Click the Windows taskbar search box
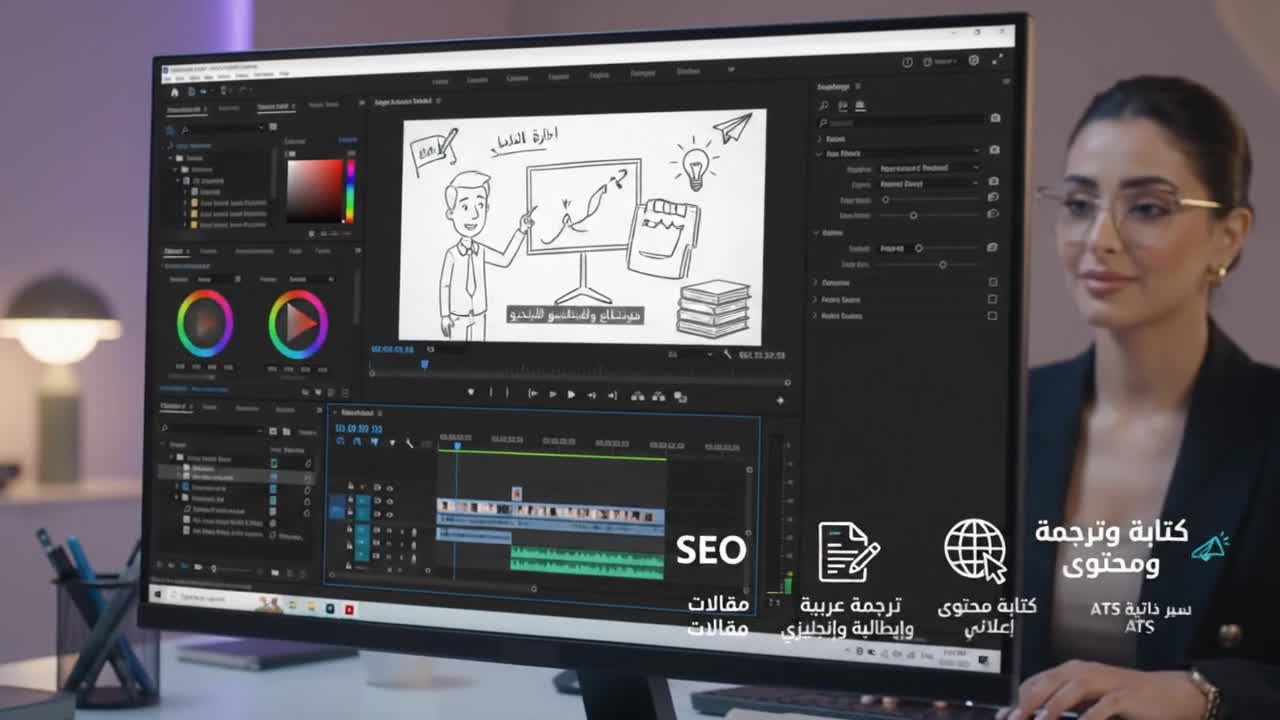1280x720 pixels. pyautogui.click(x=210, y=598)
